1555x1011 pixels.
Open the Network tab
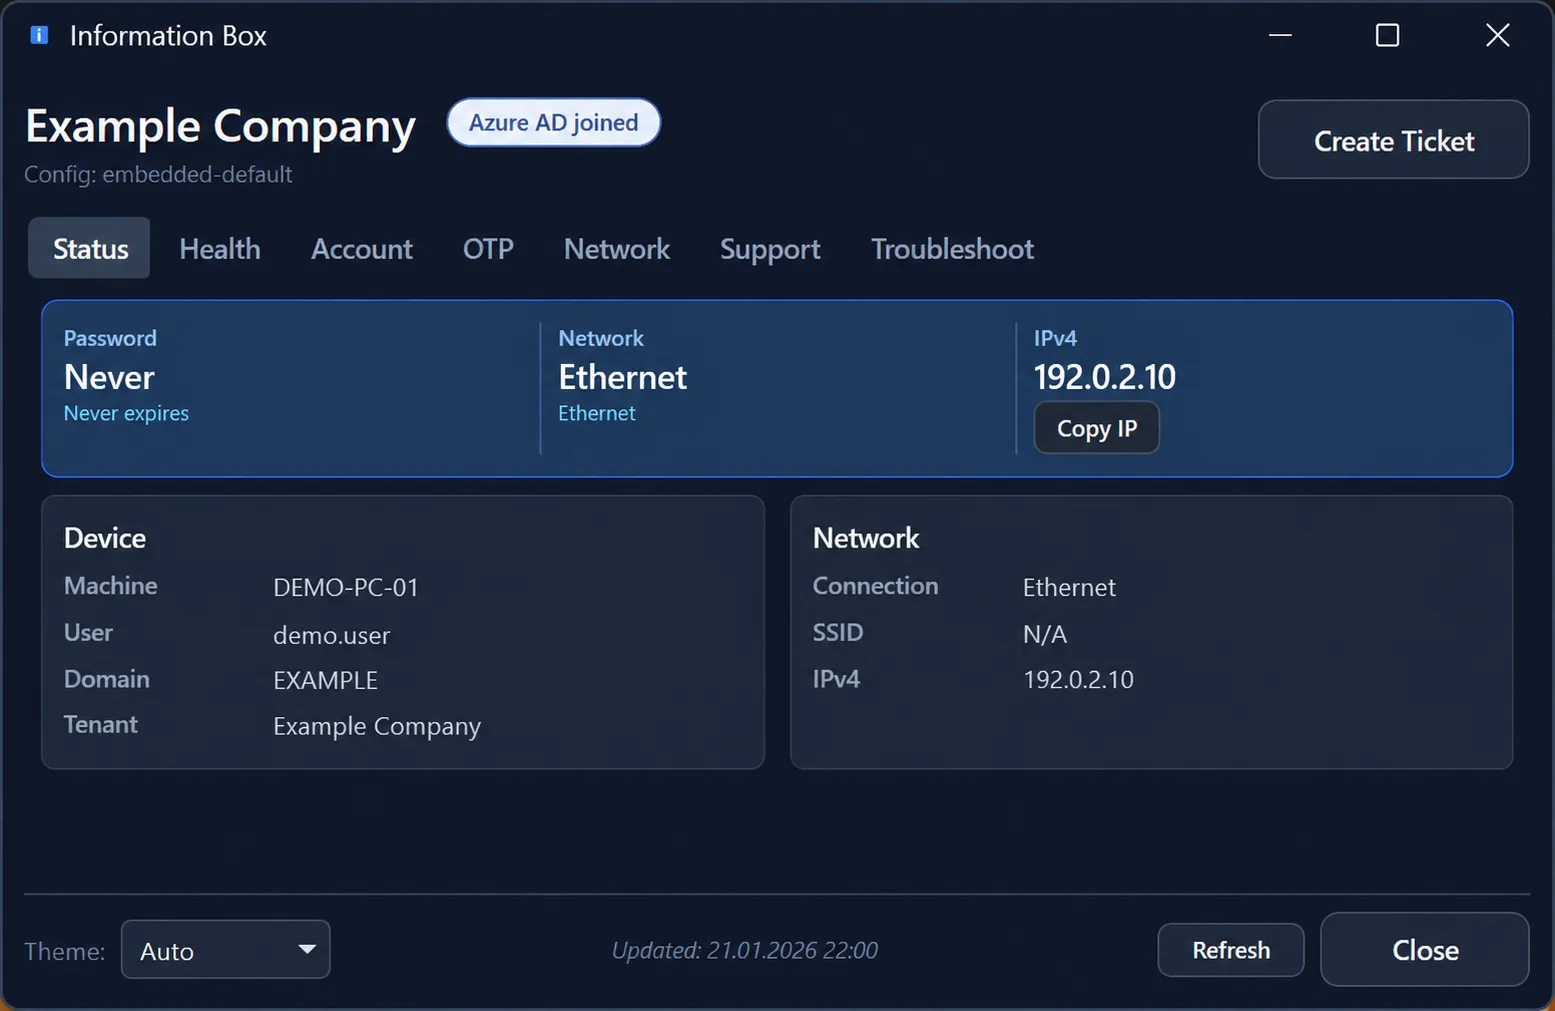click(617, 248)
